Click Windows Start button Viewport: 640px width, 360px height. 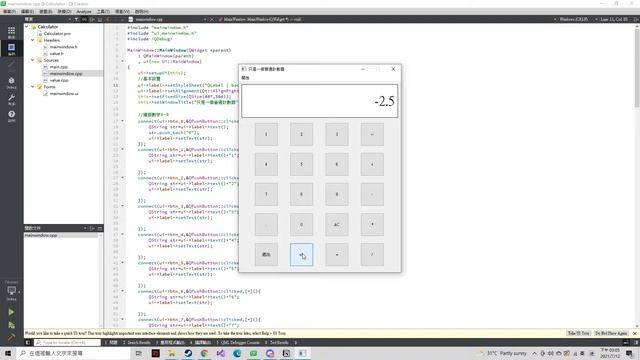click(8, 353)
